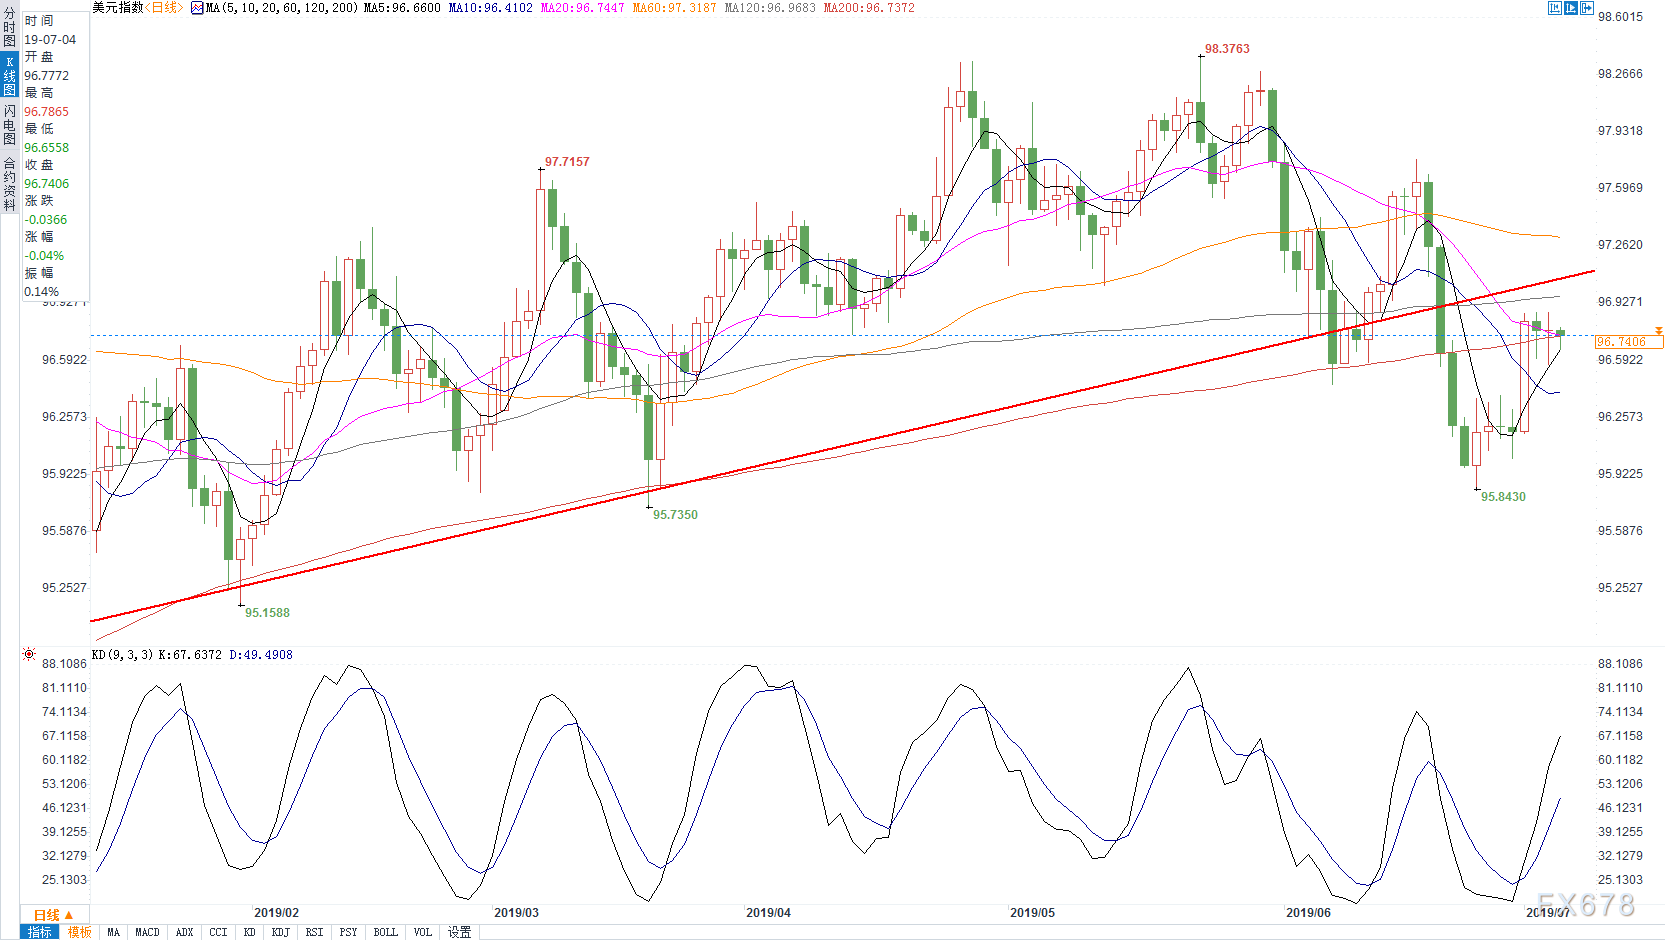Click the PSY indicator button
Screen dimensions: 1665x940
[348, 932]
